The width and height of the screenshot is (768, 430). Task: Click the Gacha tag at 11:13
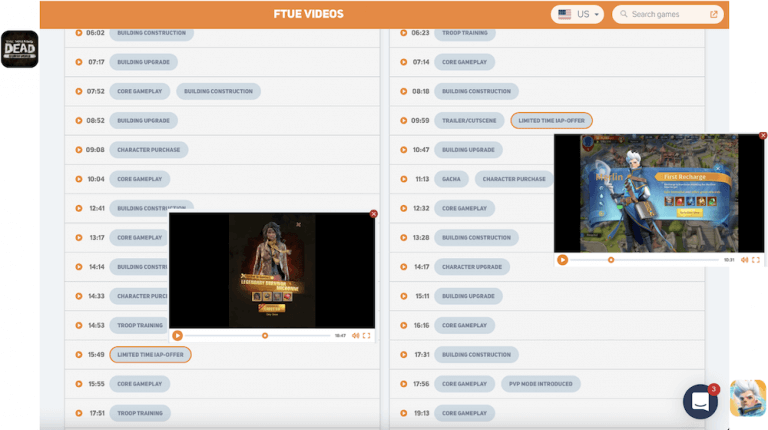[451, 179]
